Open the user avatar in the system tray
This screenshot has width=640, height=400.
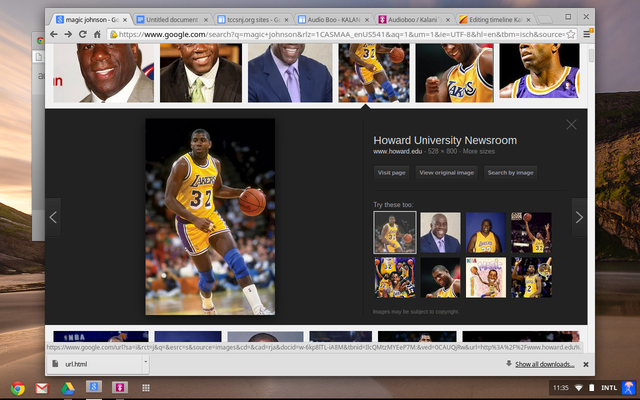coord(629,387)
